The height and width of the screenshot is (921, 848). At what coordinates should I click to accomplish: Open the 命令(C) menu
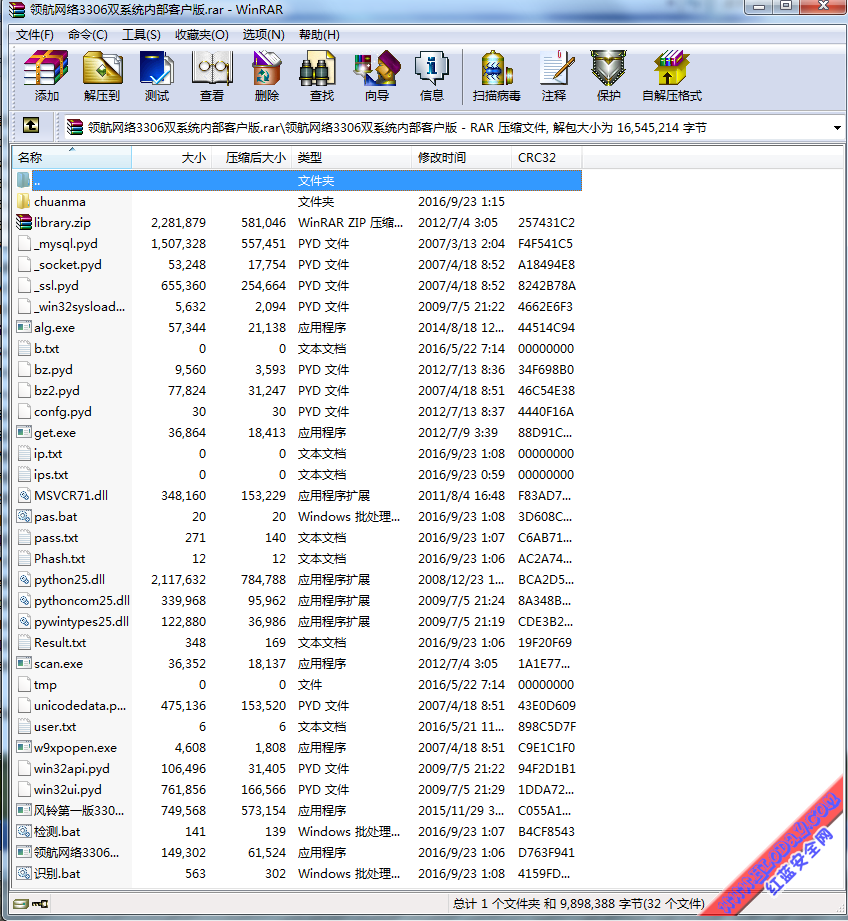tap(88, 35)
